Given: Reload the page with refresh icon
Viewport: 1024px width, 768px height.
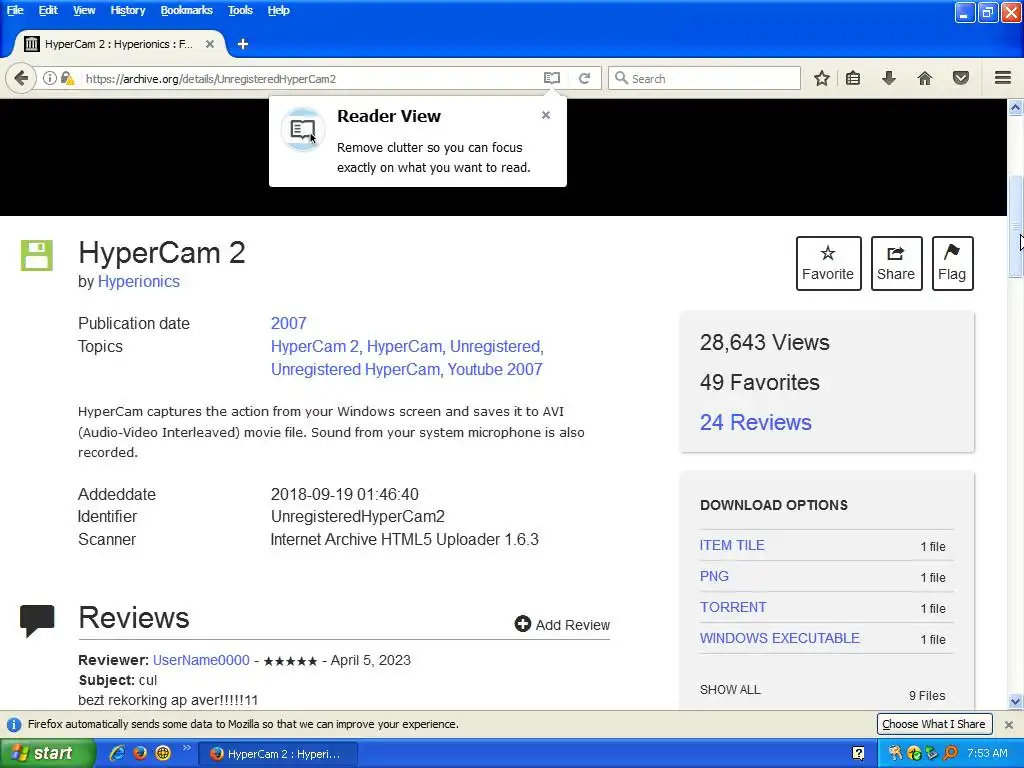Looking at the screenshot, I should (584, 78).
